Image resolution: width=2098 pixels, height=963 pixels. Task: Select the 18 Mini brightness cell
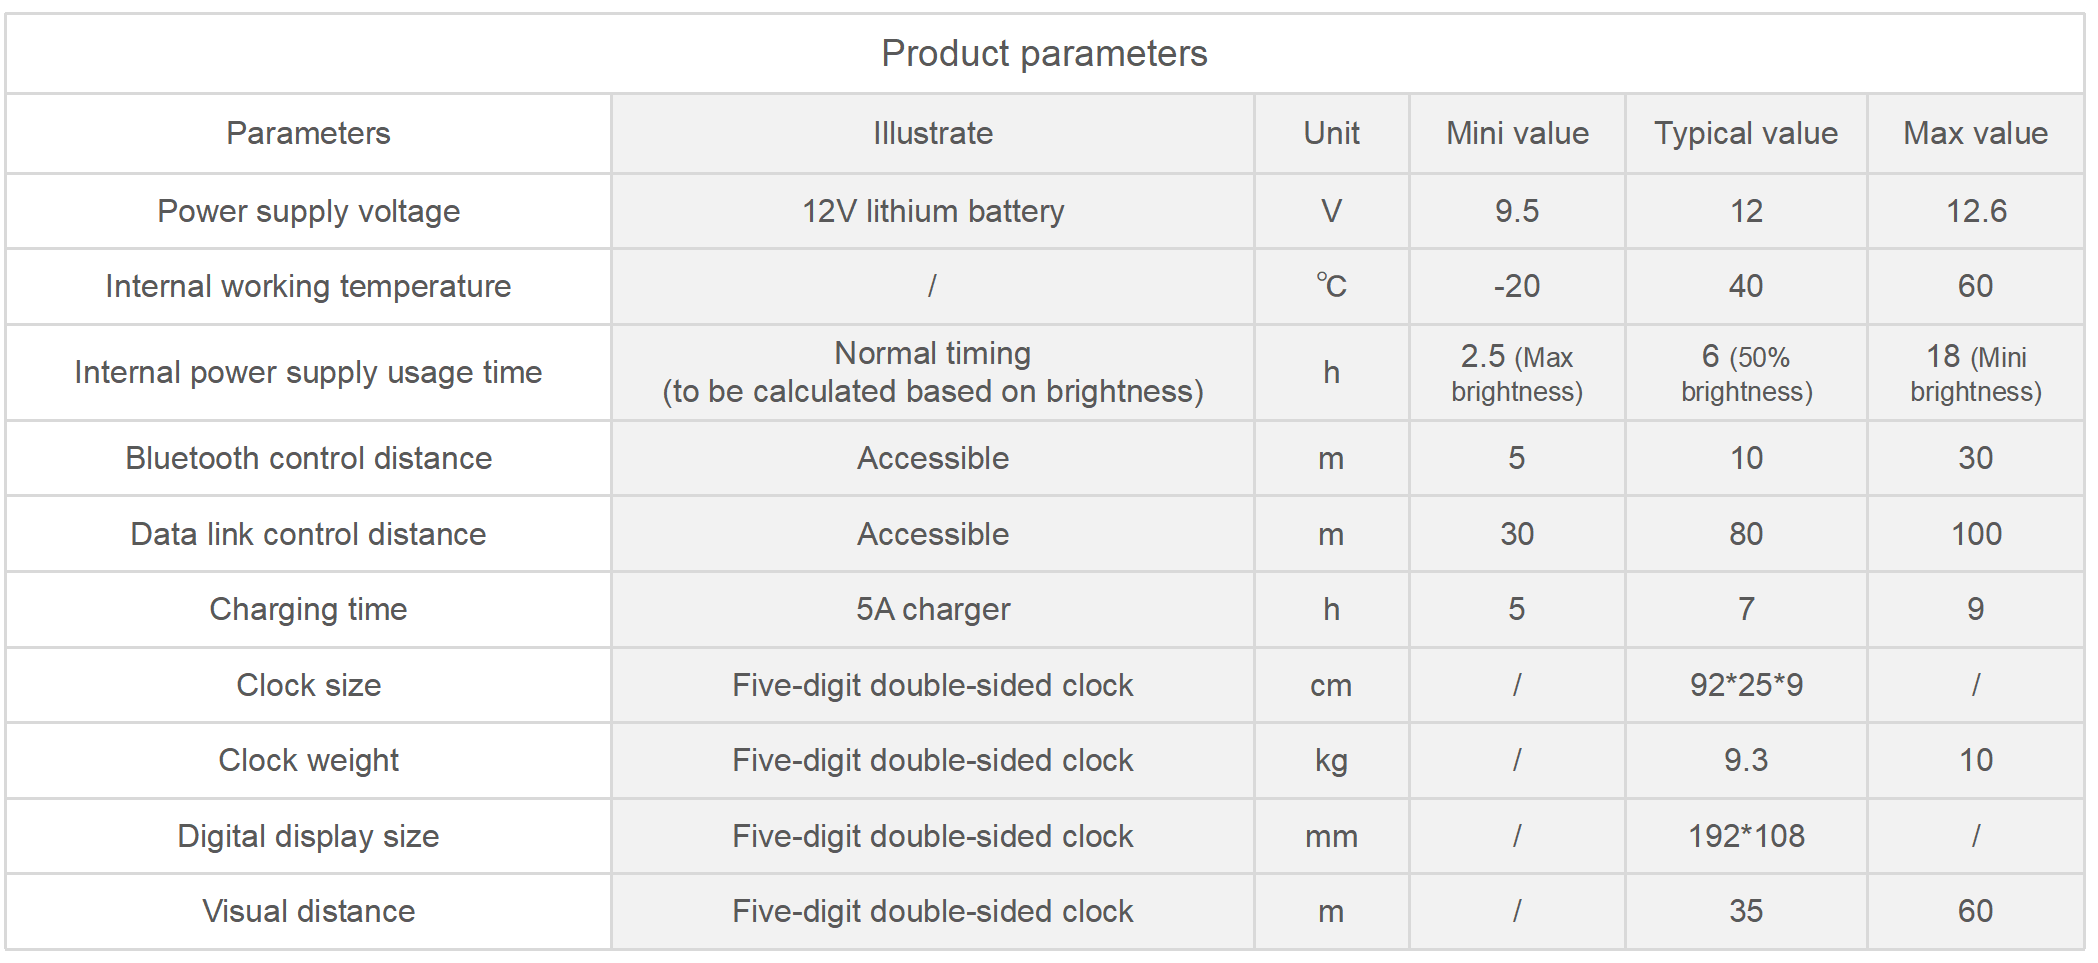coord(1975,373)
